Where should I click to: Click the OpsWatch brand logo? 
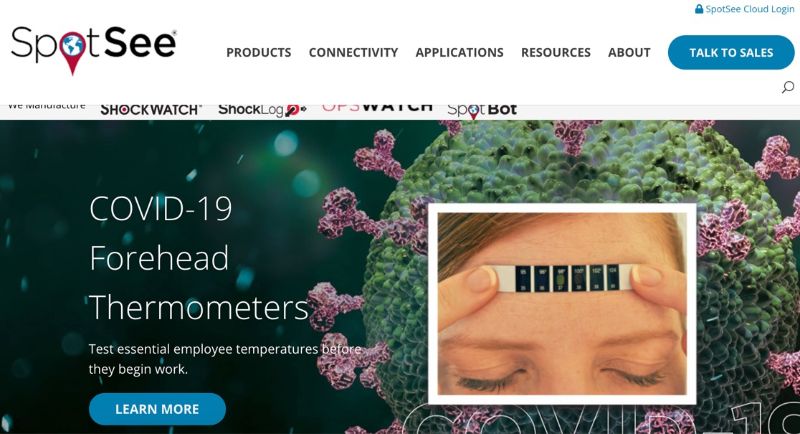pos(377,108)
